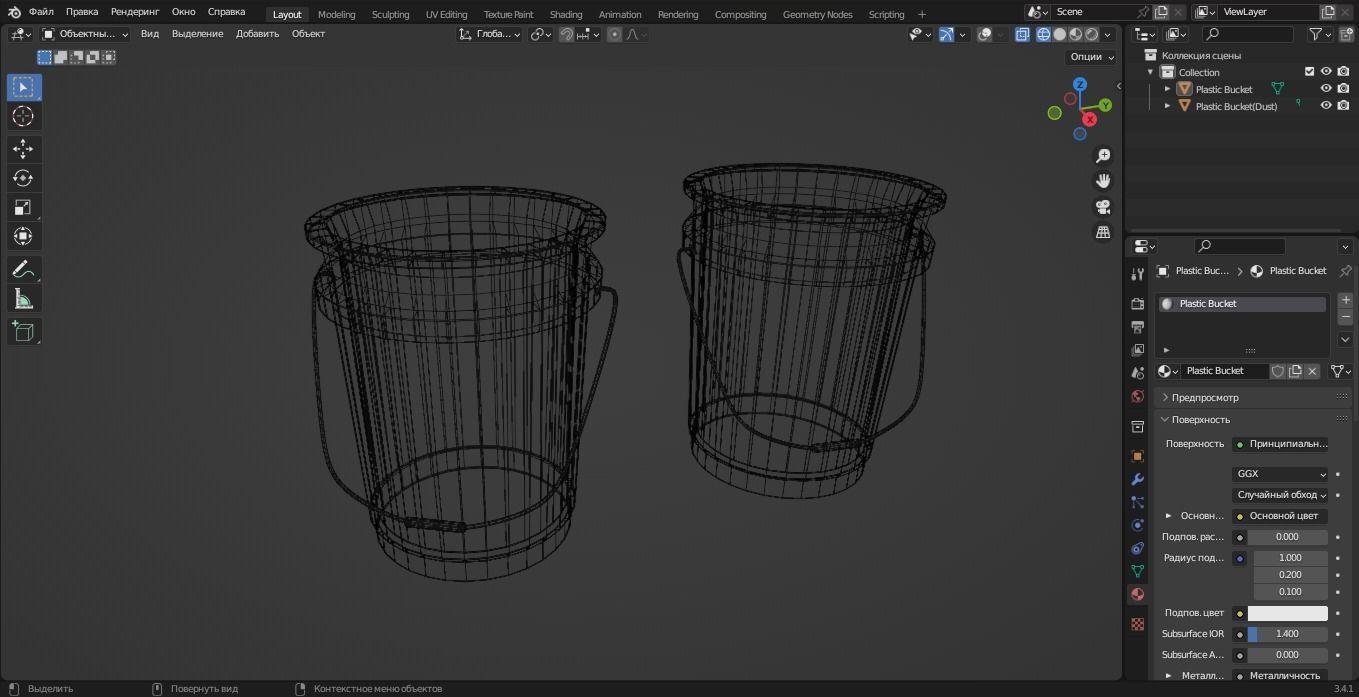Activate the 3D Cursor tool
The image size is (1359, 697).
(23, 116)
